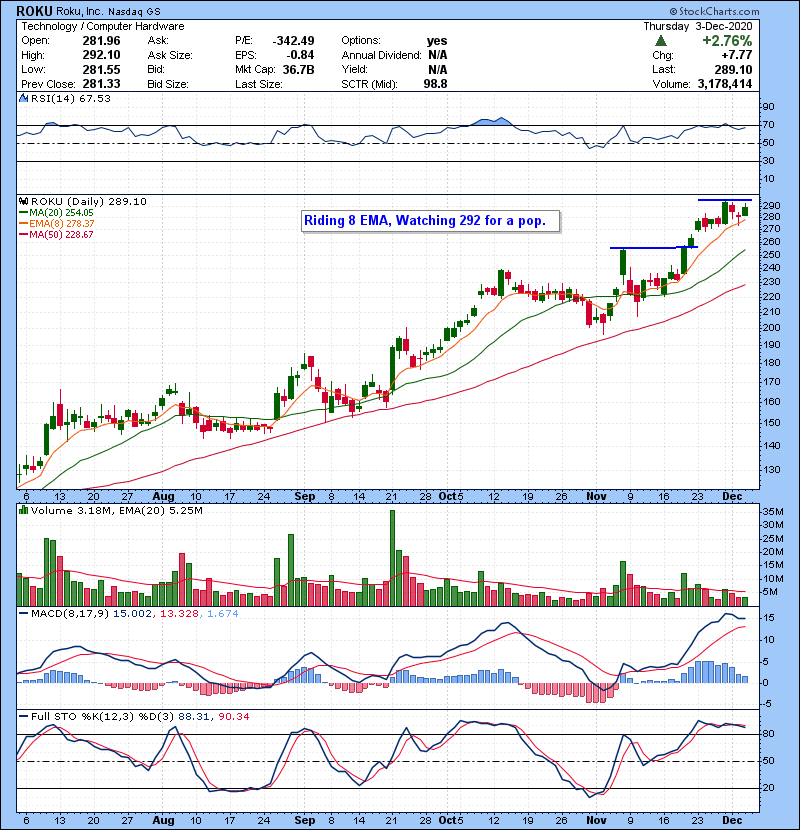
Task: Select the Prev Close value 281.33
Action: pyautogui.click(x=101, y=84)
